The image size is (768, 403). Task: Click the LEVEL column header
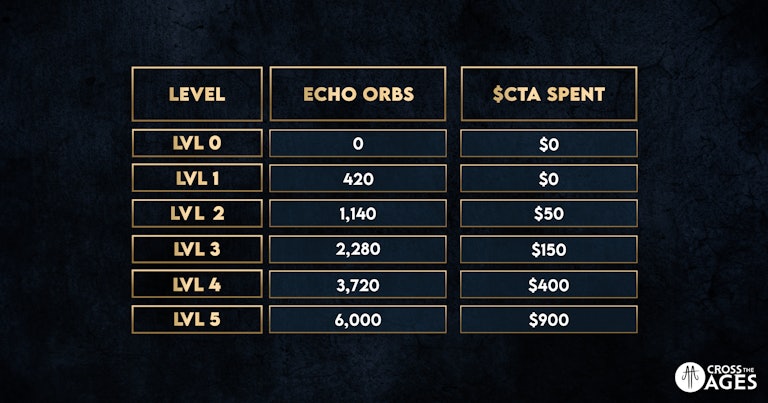coord(197,94)
